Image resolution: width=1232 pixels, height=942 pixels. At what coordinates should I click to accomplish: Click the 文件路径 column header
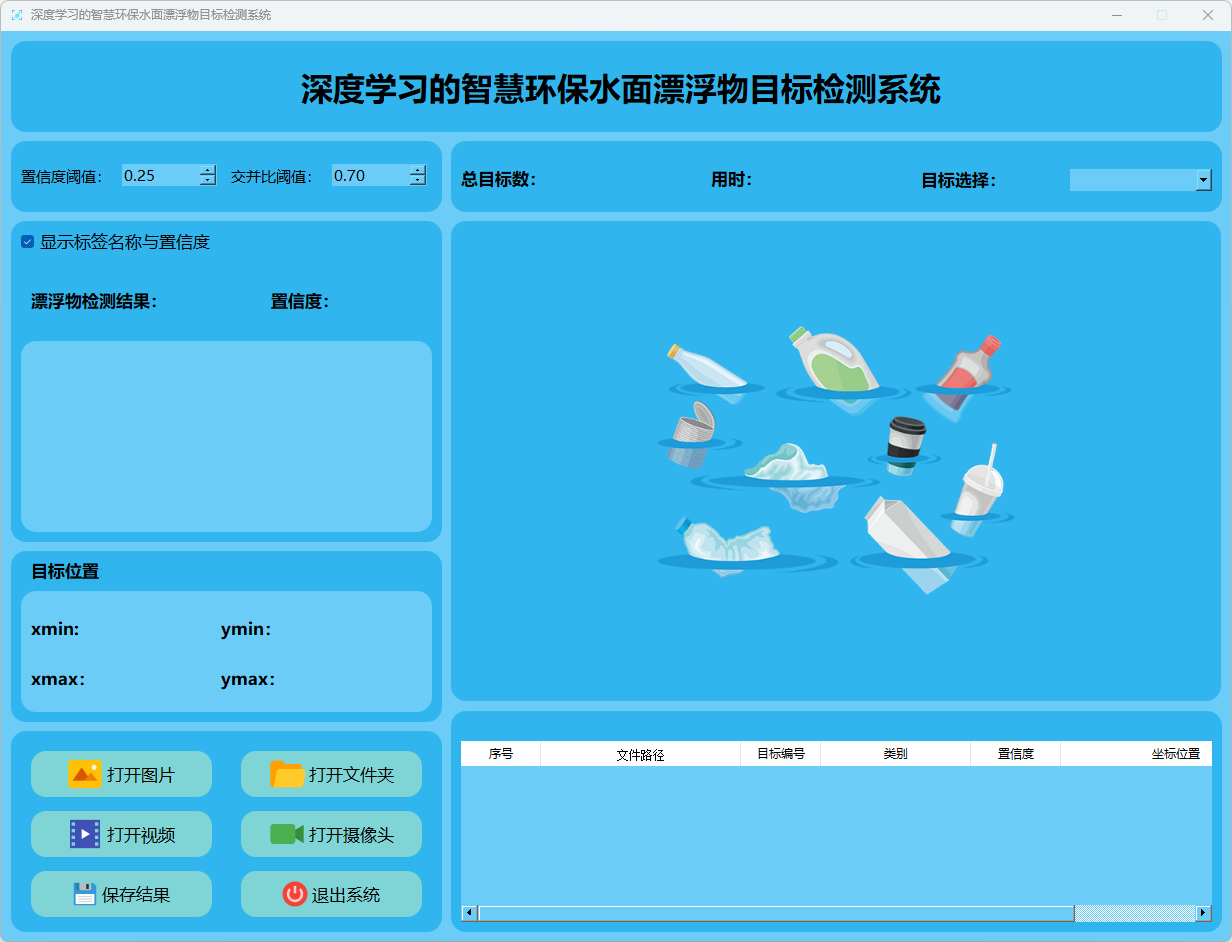click(640, 754)
